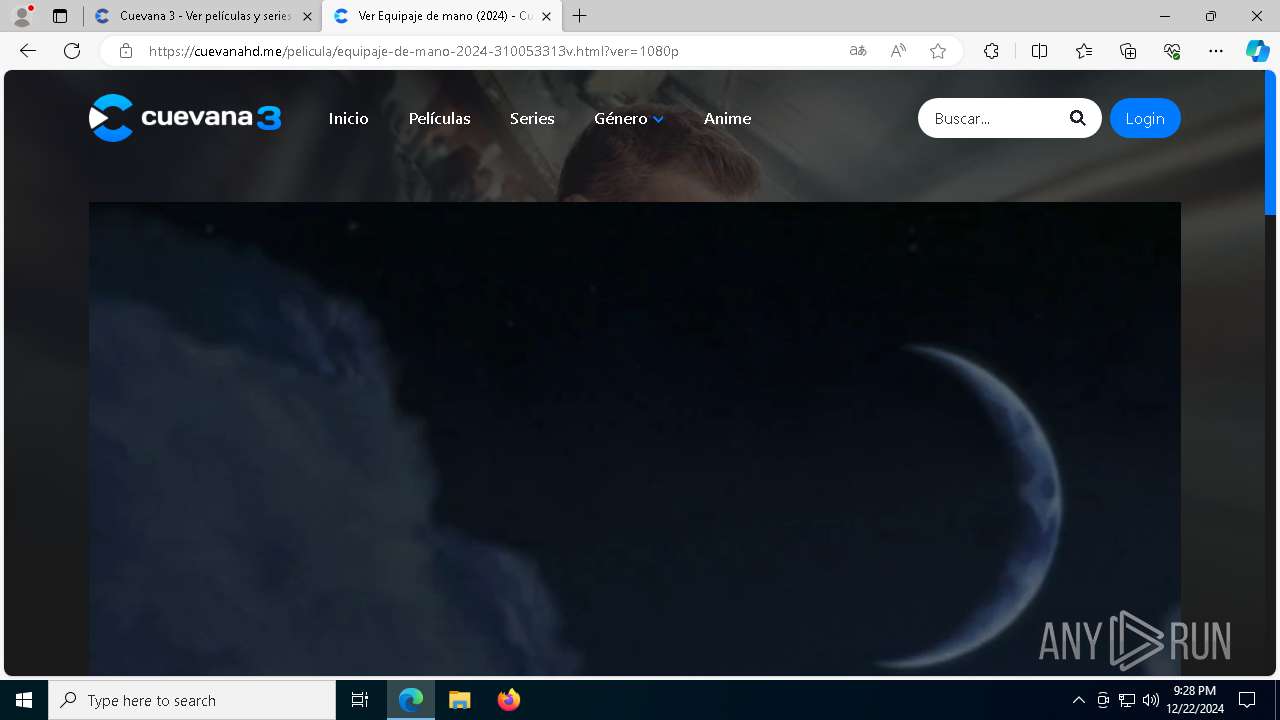The height and width of the screenshot is (720, 1280).
Task: Click the address bar URL
Action: (414, 51)
